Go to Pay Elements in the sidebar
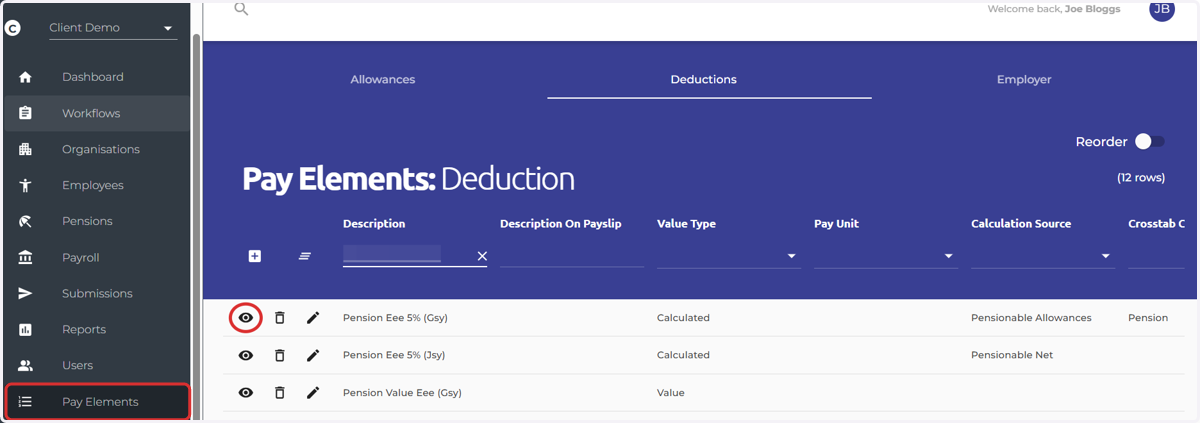The image size is (1200, 423). click(x=100, y=401)
